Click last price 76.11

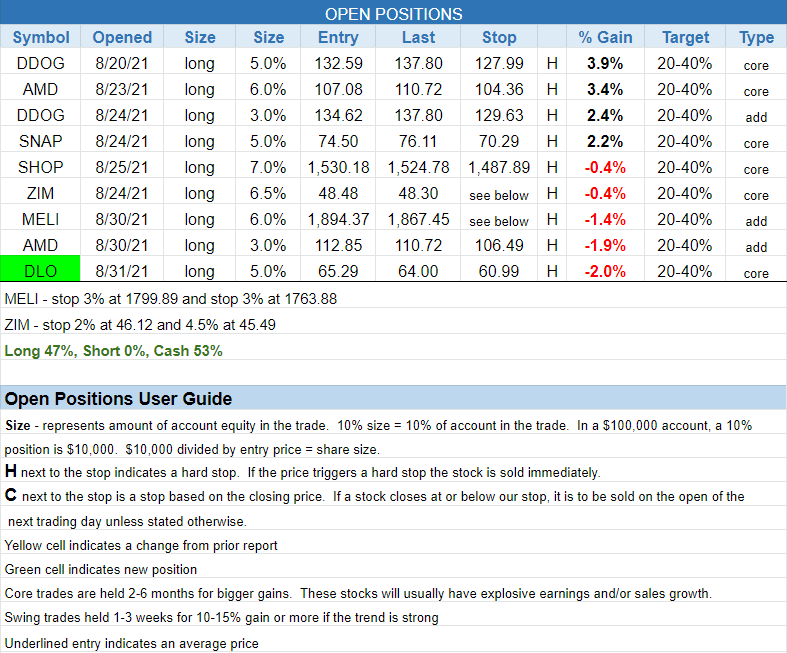(x=418, y=141)
